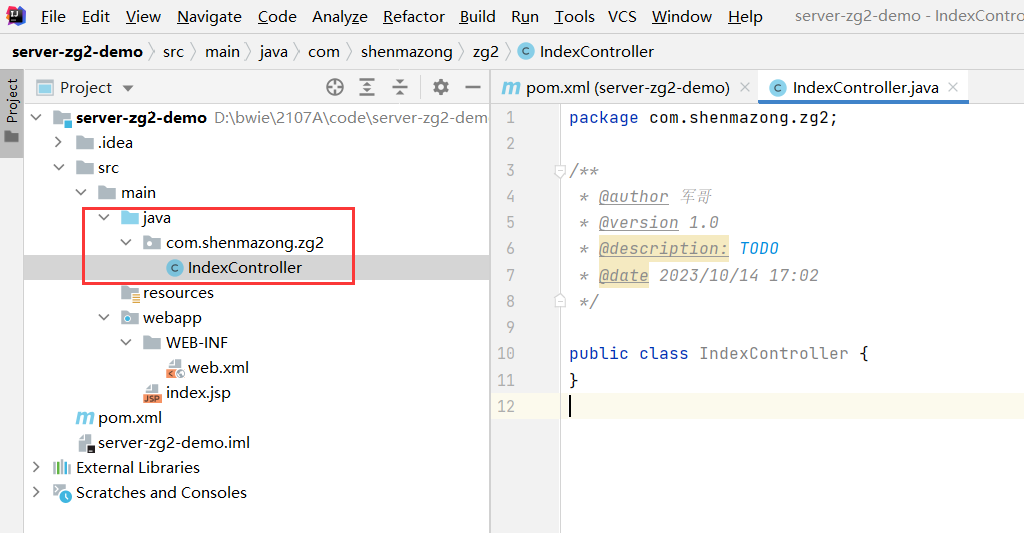Click the External Libraries icon

[62, 468]
